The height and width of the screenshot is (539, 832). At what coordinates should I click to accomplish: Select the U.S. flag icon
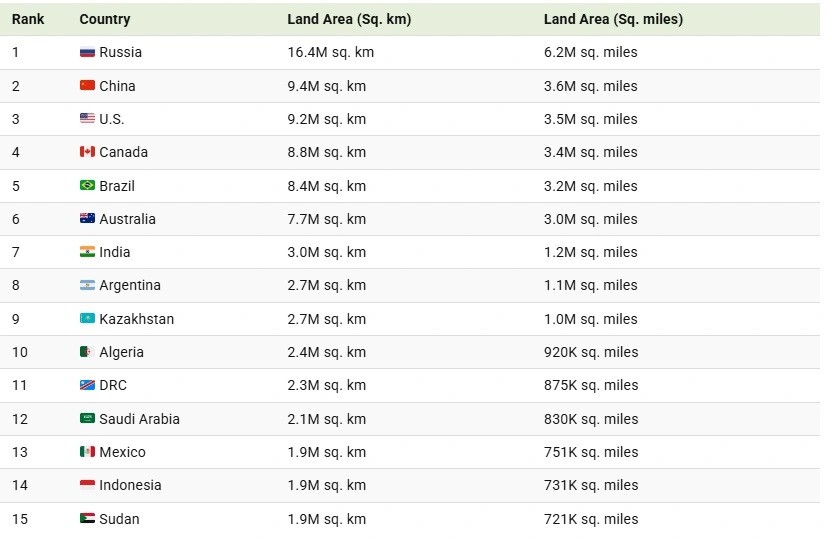[x=88, y=118]
